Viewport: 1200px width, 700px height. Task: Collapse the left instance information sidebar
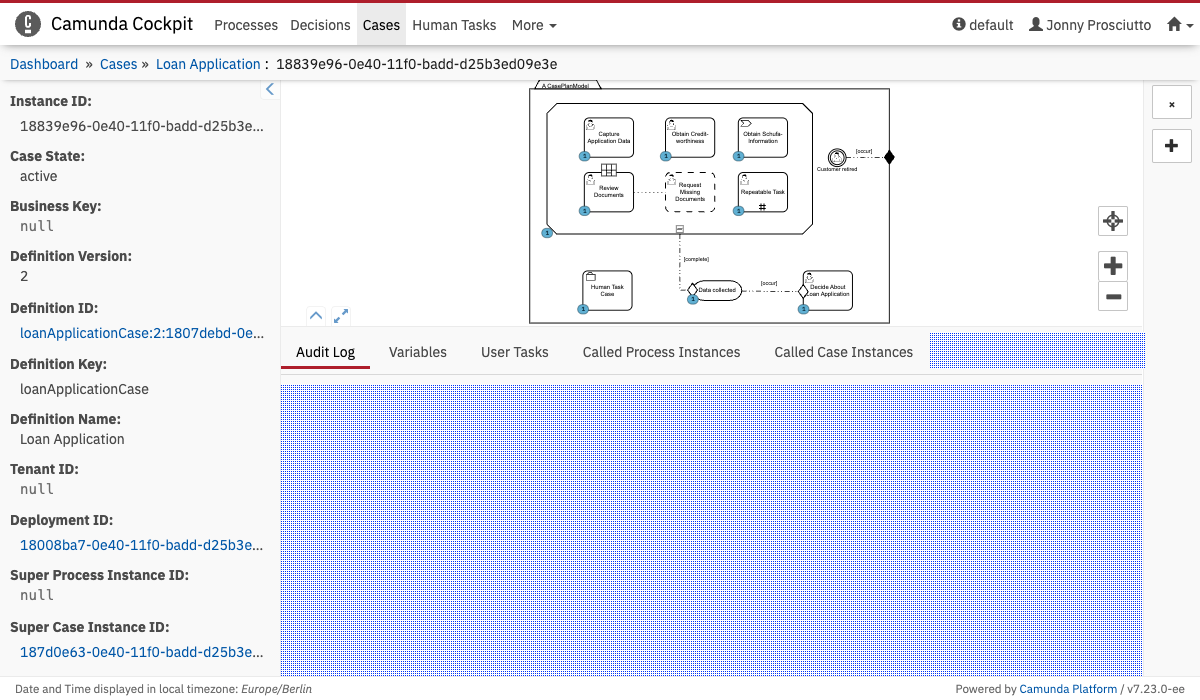pyautogui.click(x=269, y=90)
